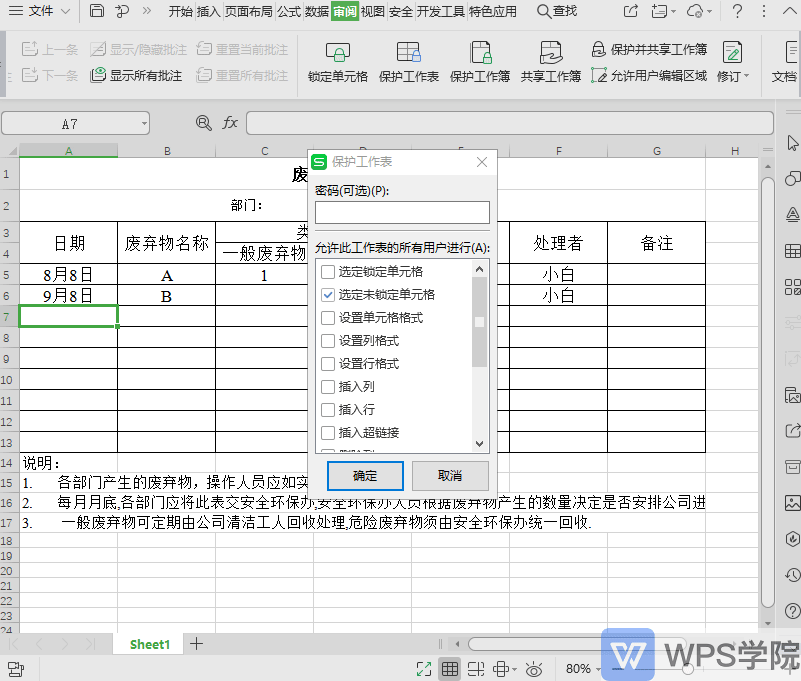
Task: Enable the 设置单元格格式 checkbox
Action: [327, 318]
